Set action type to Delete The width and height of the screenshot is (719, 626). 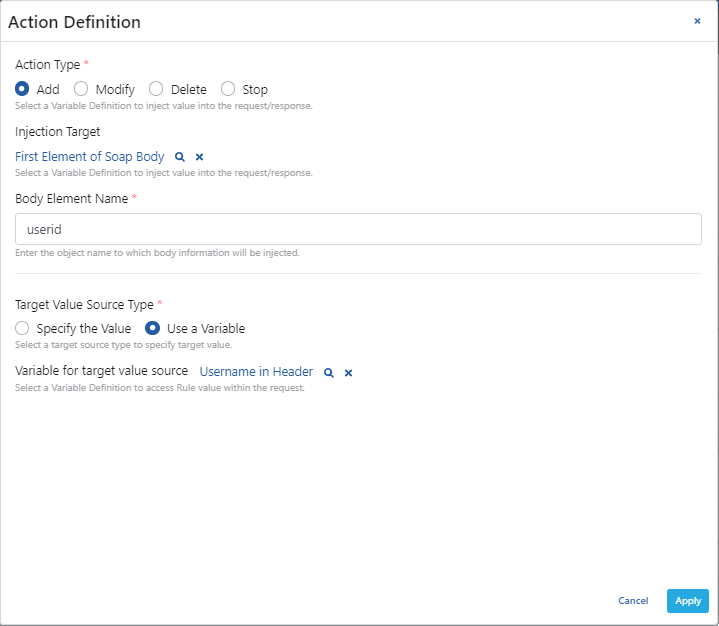coord(156,89)
